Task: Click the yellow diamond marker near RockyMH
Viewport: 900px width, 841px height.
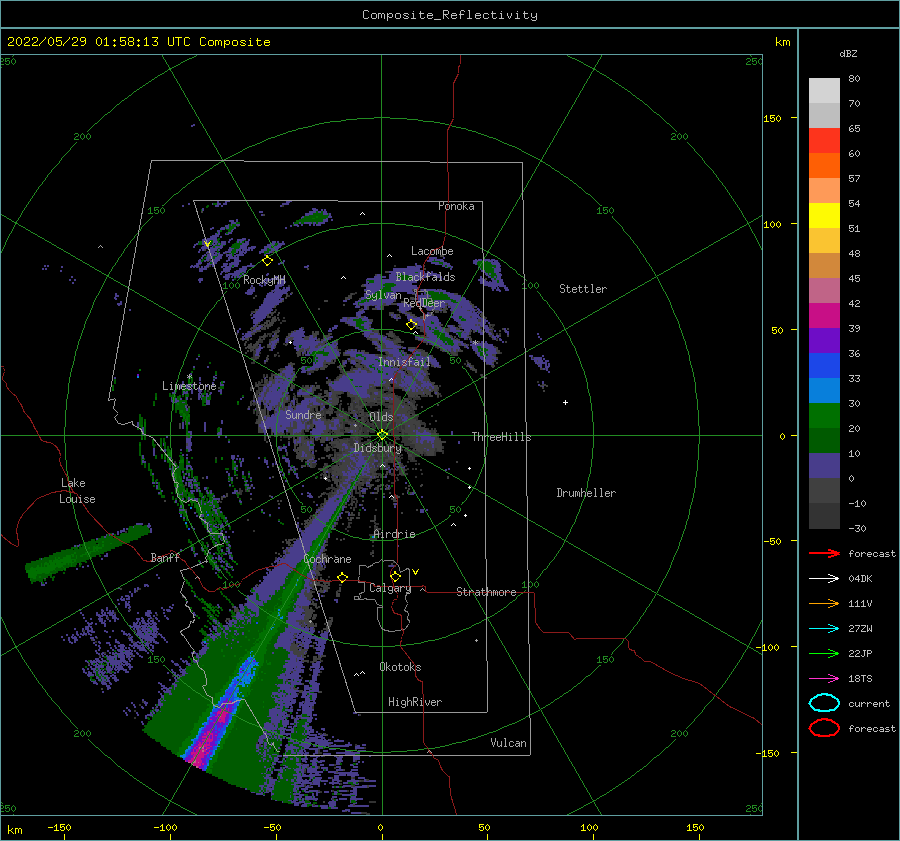Action: pyautogui.click(x=267, y=261)
